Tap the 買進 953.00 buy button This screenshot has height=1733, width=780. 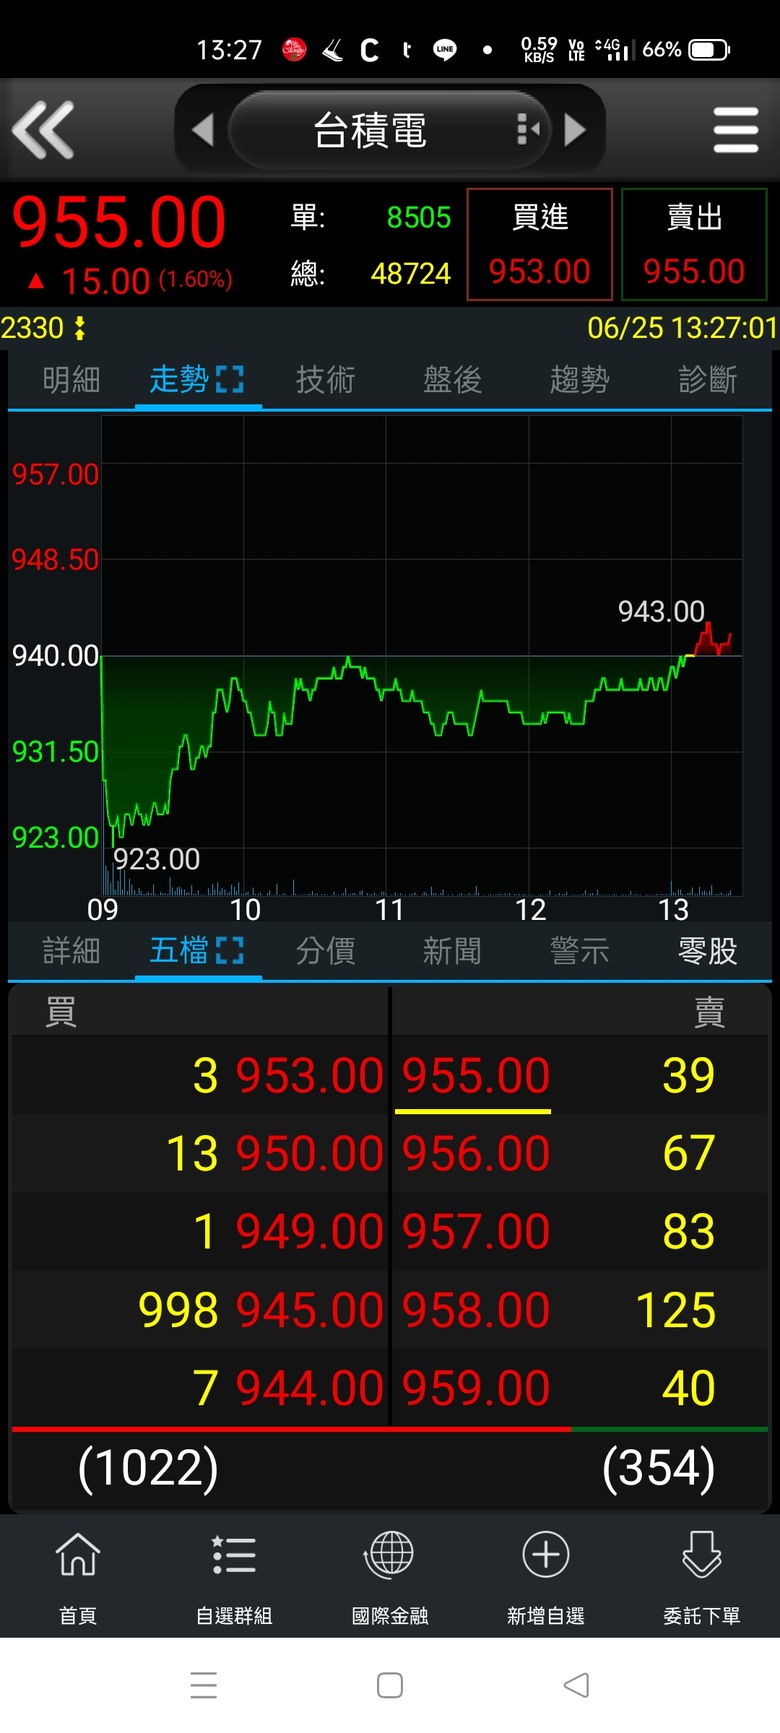pos(540,244)
